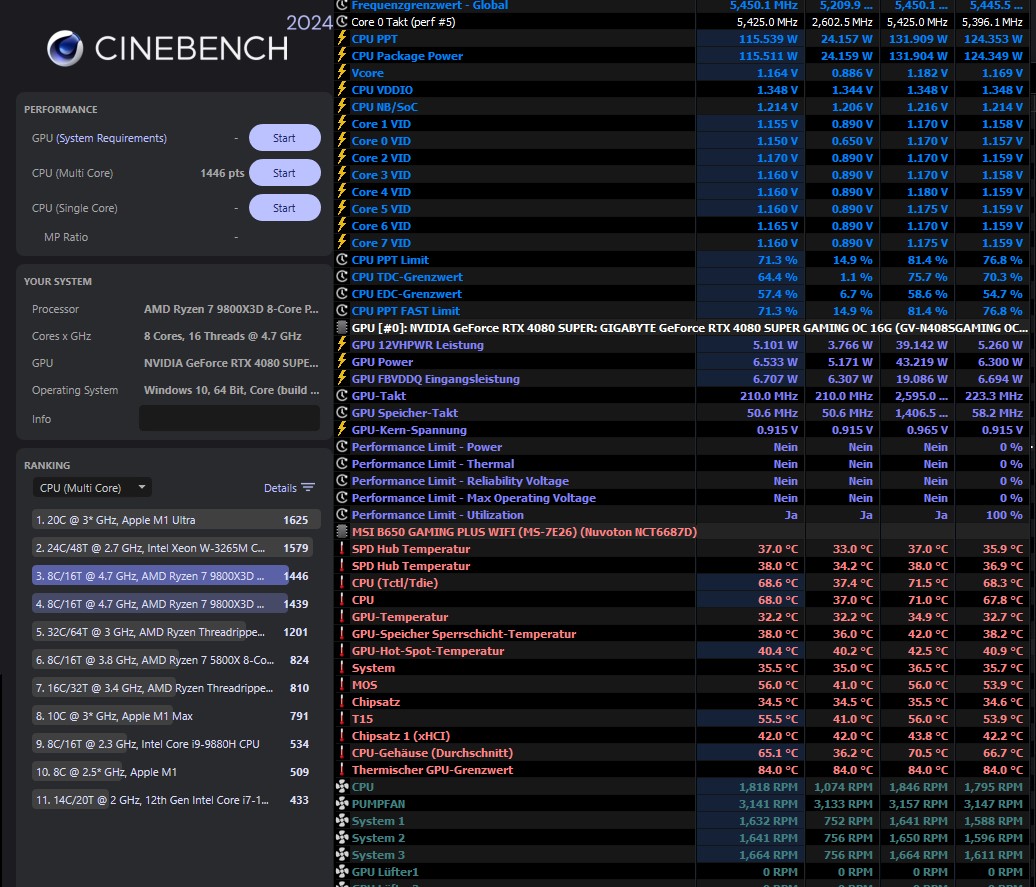Image resolution: width=1036 pixels, height=887 pixels.
Task: Start the GPU benchmark
Action: 284,137
